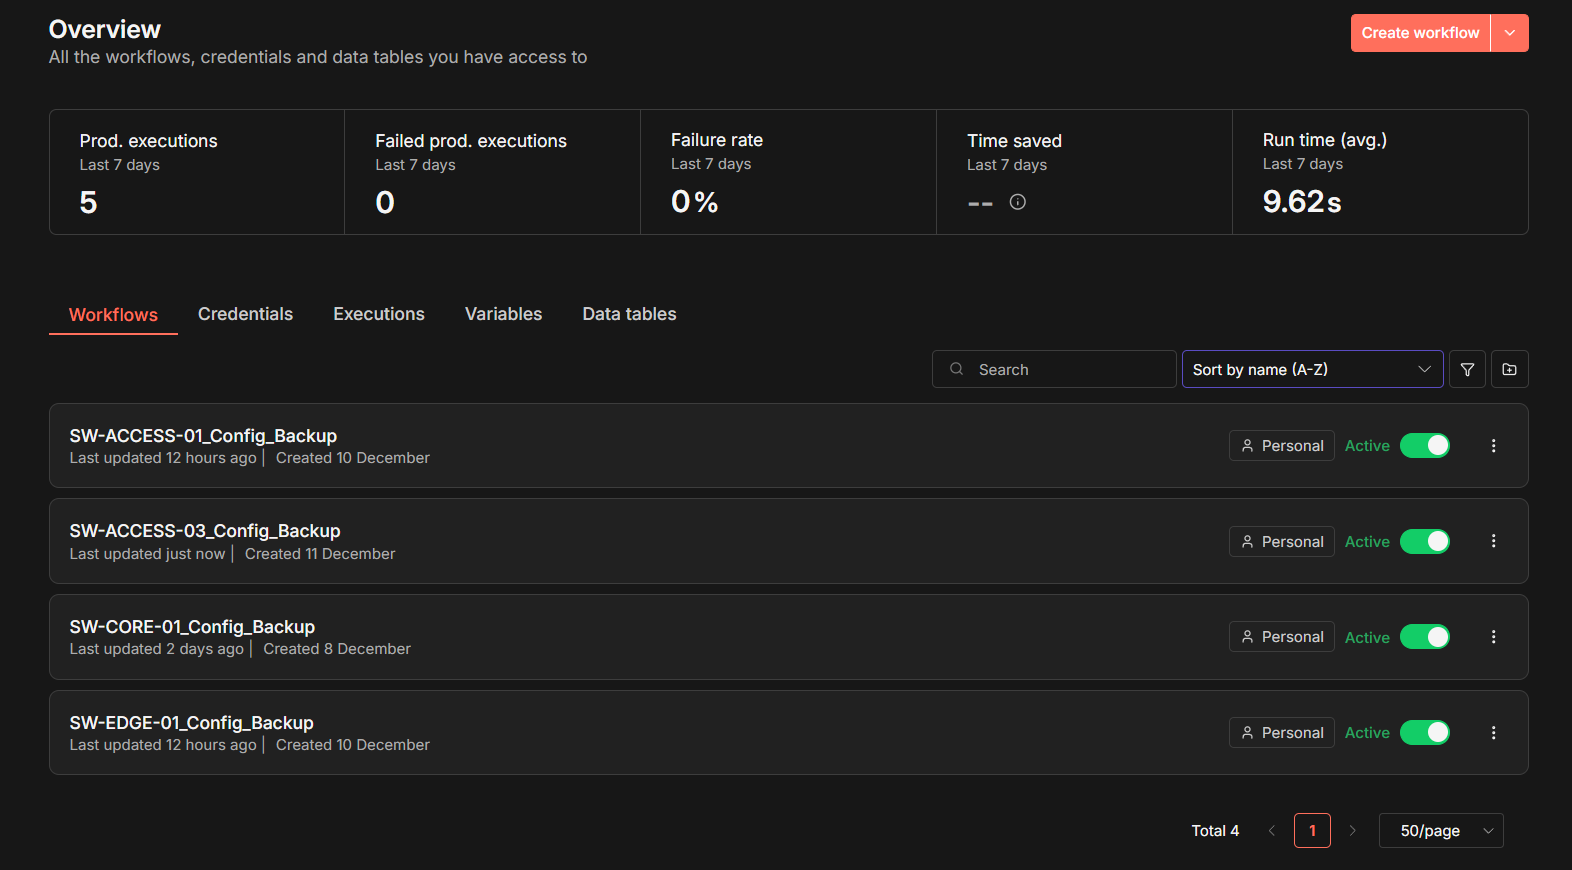Go to next page using right chevron
The width and height of the screenshot is (1572, 870).
coord(1352,831)
